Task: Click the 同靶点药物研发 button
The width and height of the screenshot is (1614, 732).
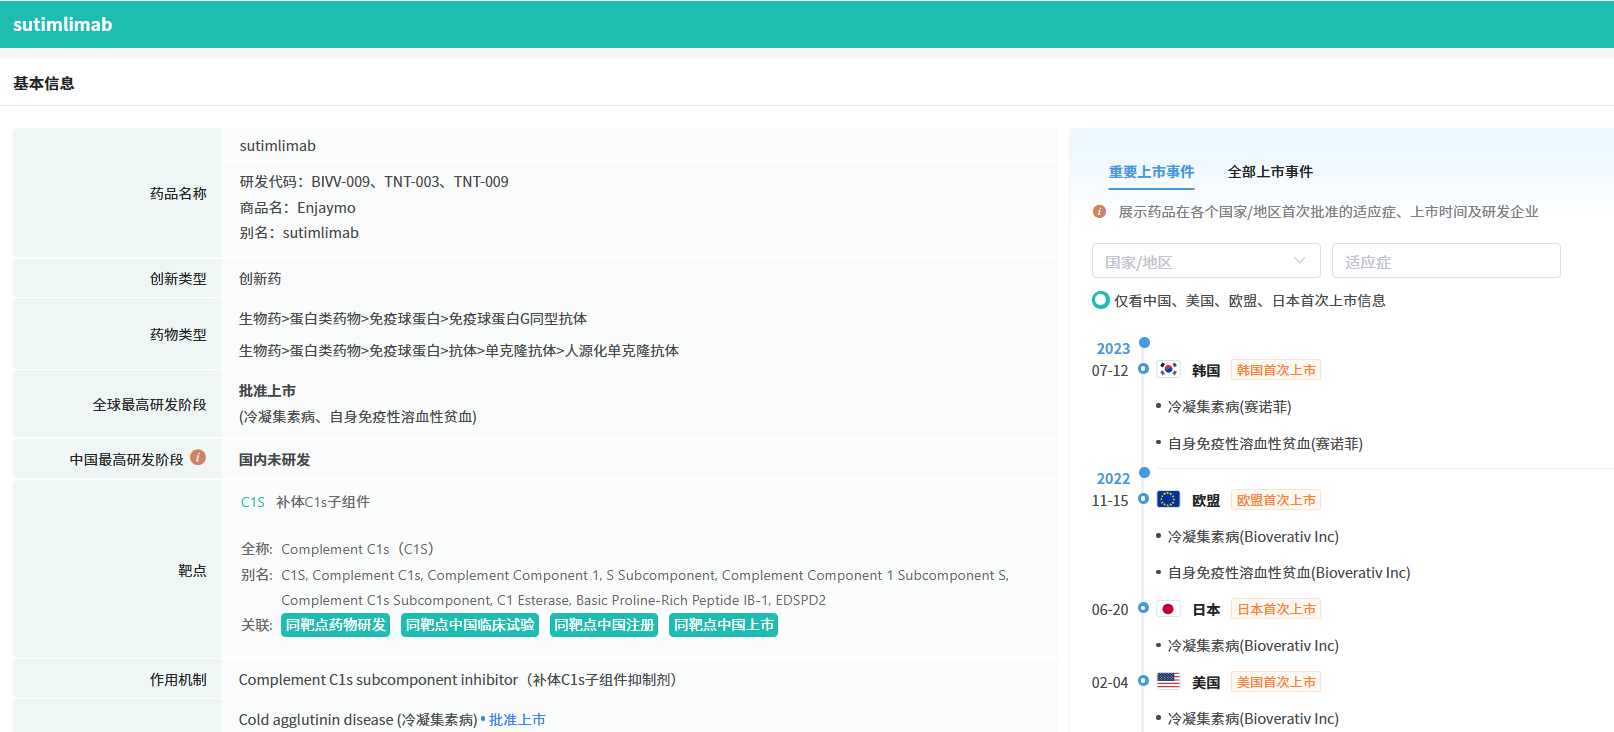Action: tap(336, 625)
